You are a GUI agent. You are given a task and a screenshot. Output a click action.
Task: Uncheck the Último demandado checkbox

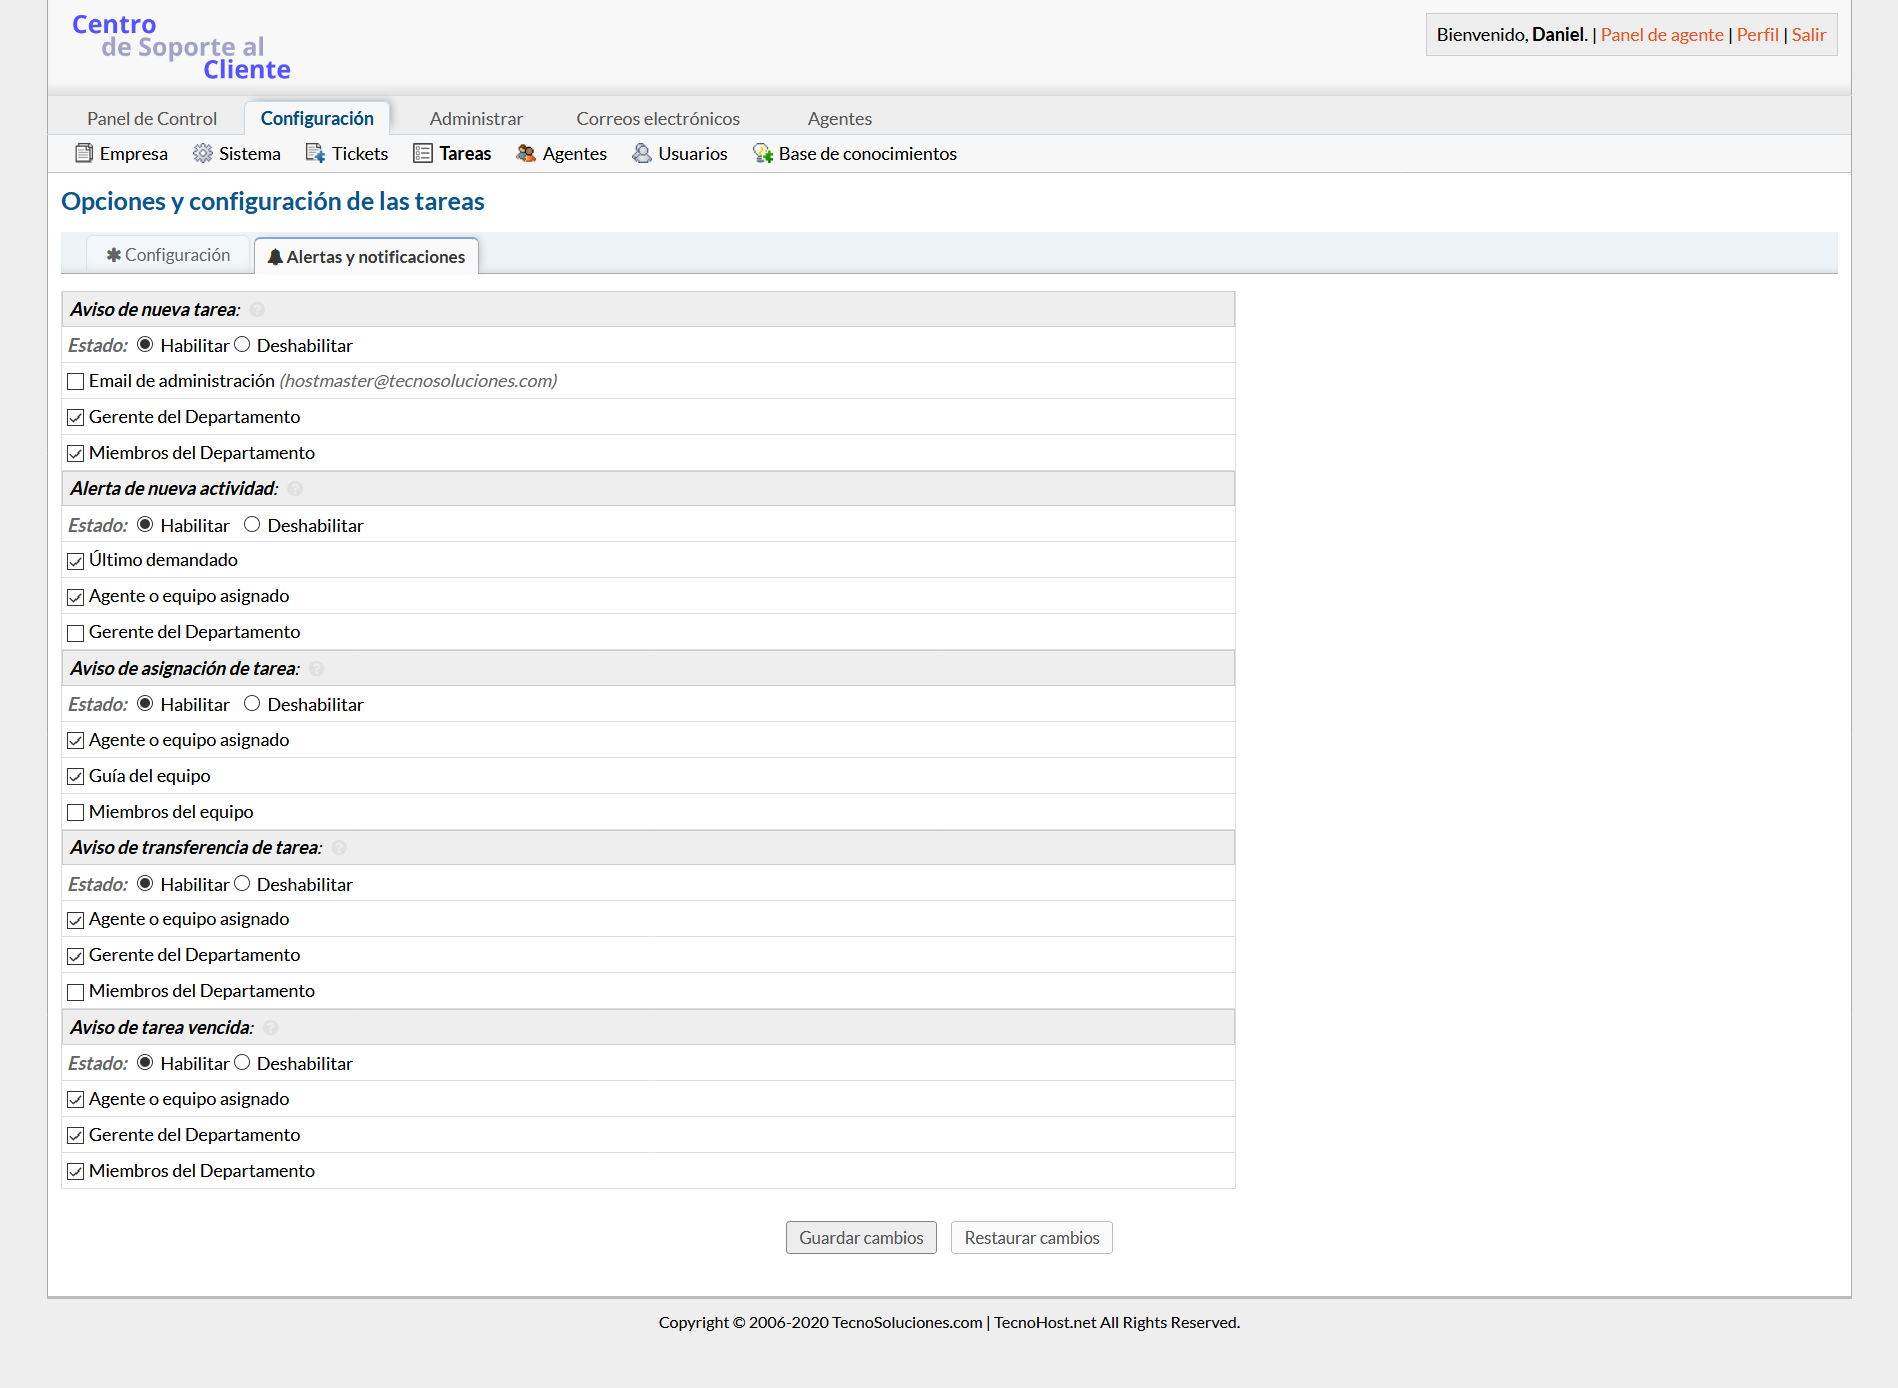click(x=76, y=561)
